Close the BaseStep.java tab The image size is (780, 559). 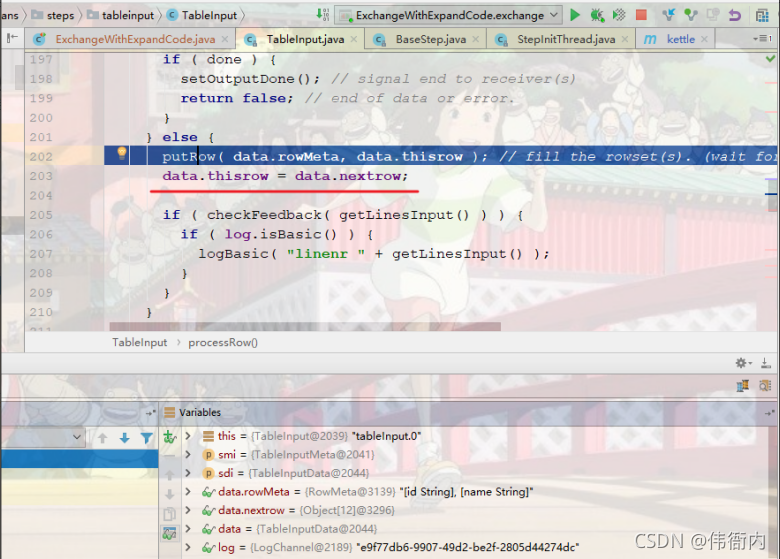(476, 39)
